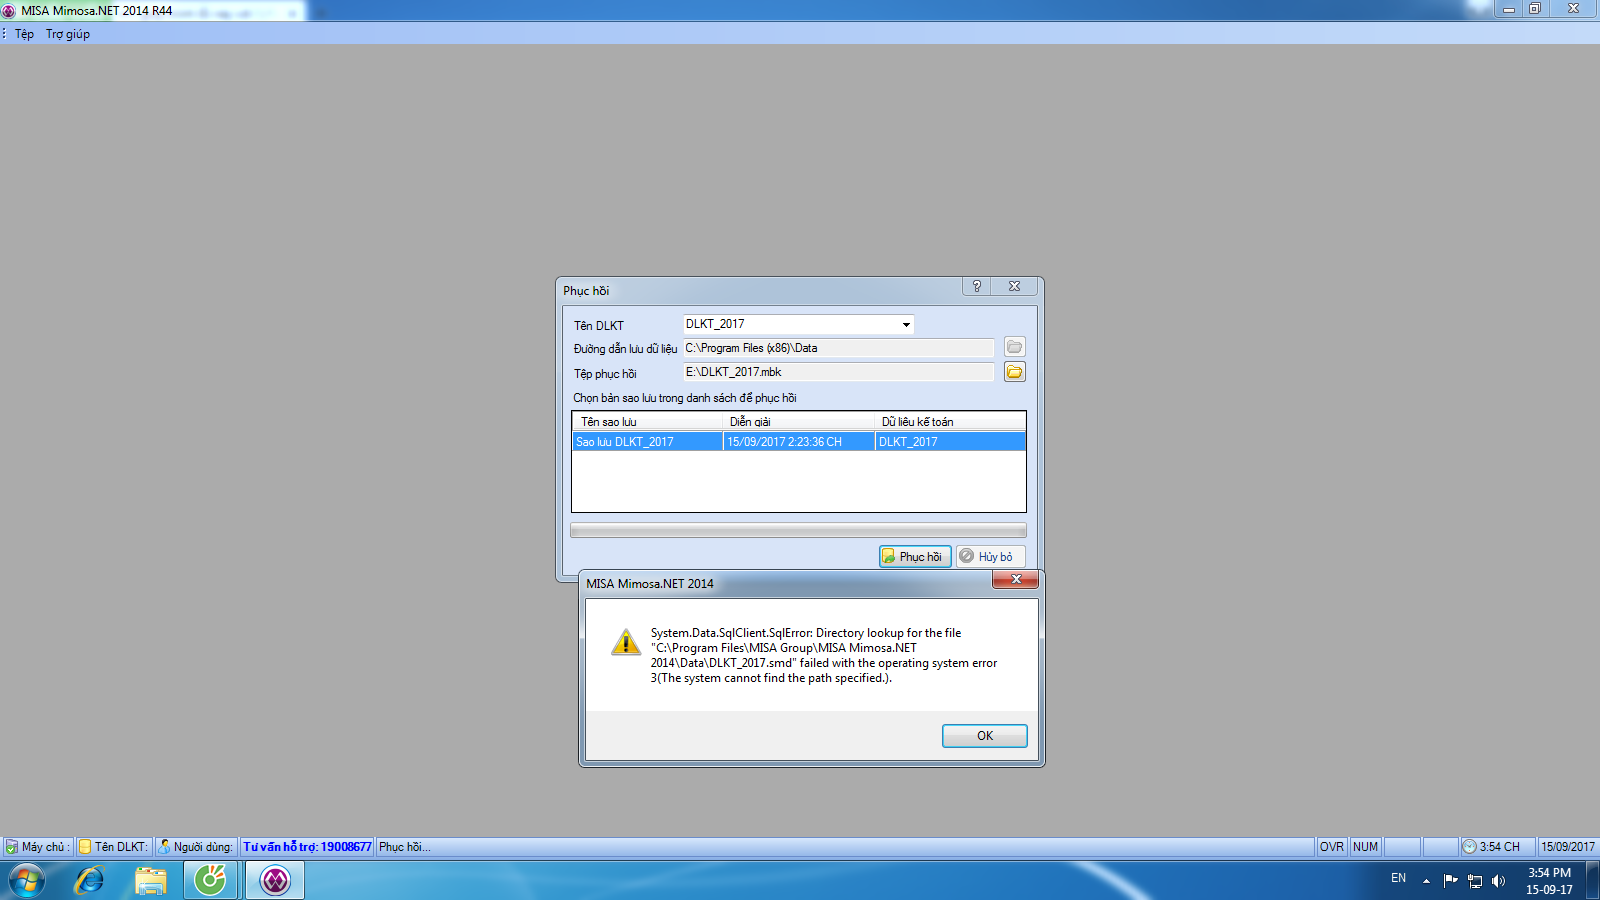Open the Tệp menu
The width and height of the screenshot is (1600, 900).
tap(24, 34)
